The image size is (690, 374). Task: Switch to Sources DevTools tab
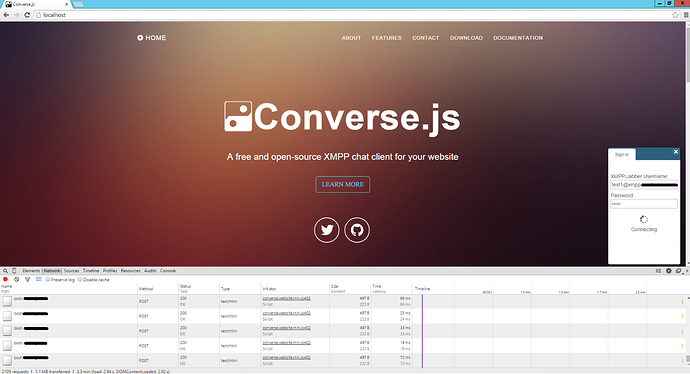pyautogui.click(x=71, y=271)
